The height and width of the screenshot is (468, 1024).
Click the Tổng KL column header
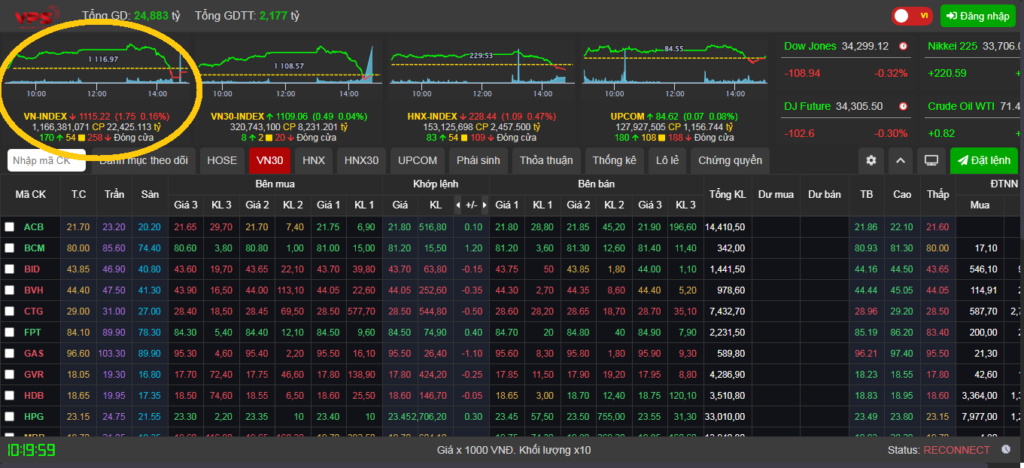tap(727, 195)
